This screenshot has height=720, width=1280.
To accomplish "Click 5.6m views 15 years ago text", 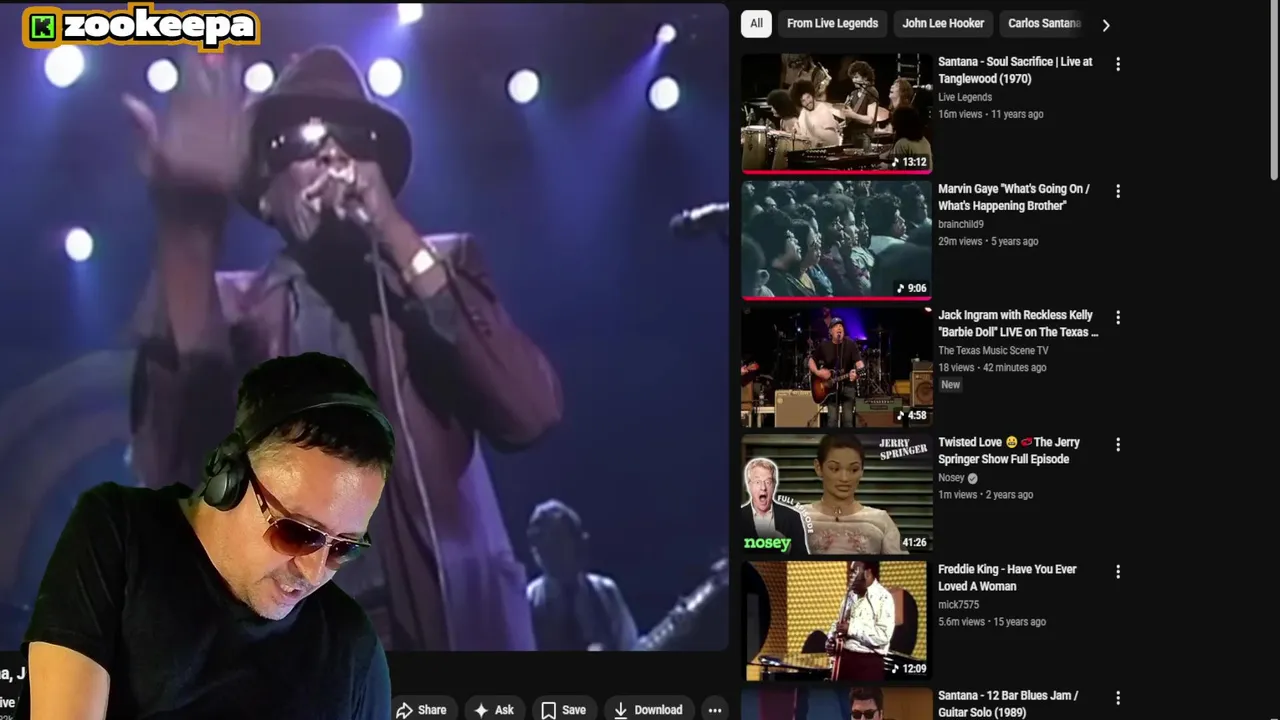I will [992, 622].
